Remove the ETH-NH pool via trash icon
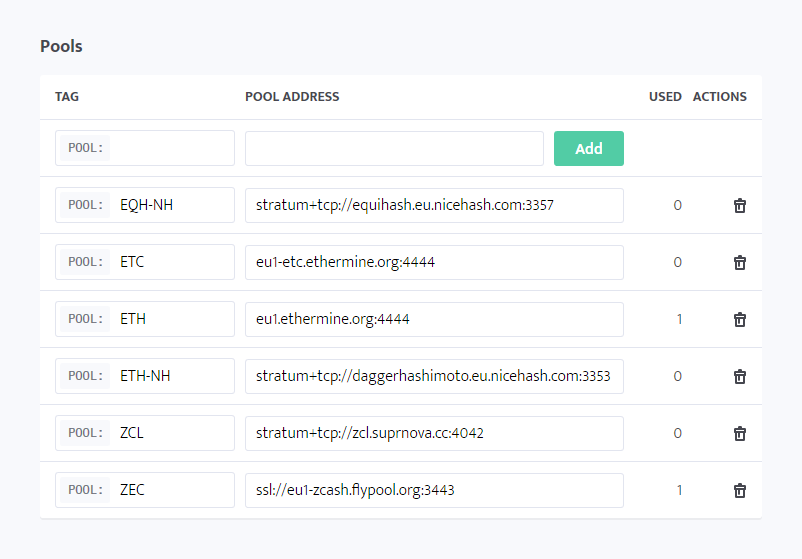The image size is (802, 559). tap(740, 376)
